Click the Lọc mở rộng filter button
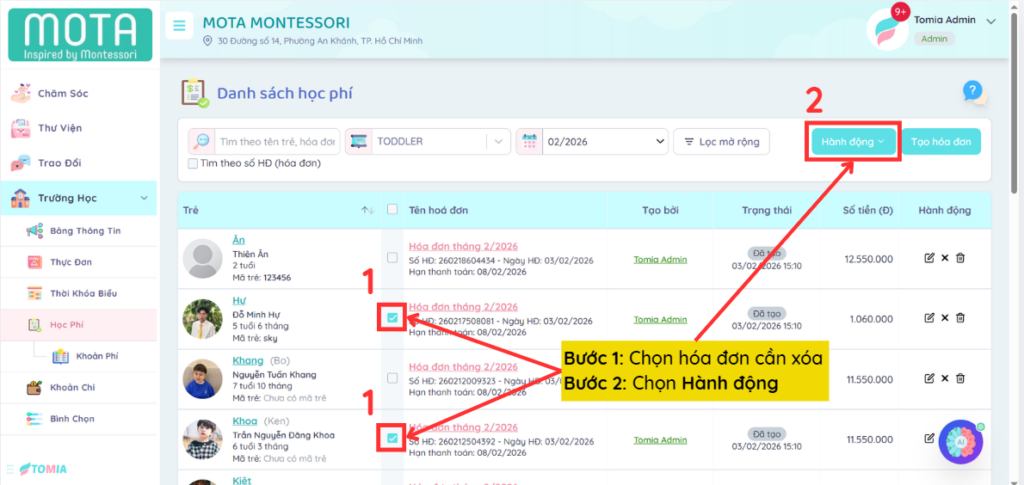The height and width of the screenshot is (485, 1024). pos(722,142)
